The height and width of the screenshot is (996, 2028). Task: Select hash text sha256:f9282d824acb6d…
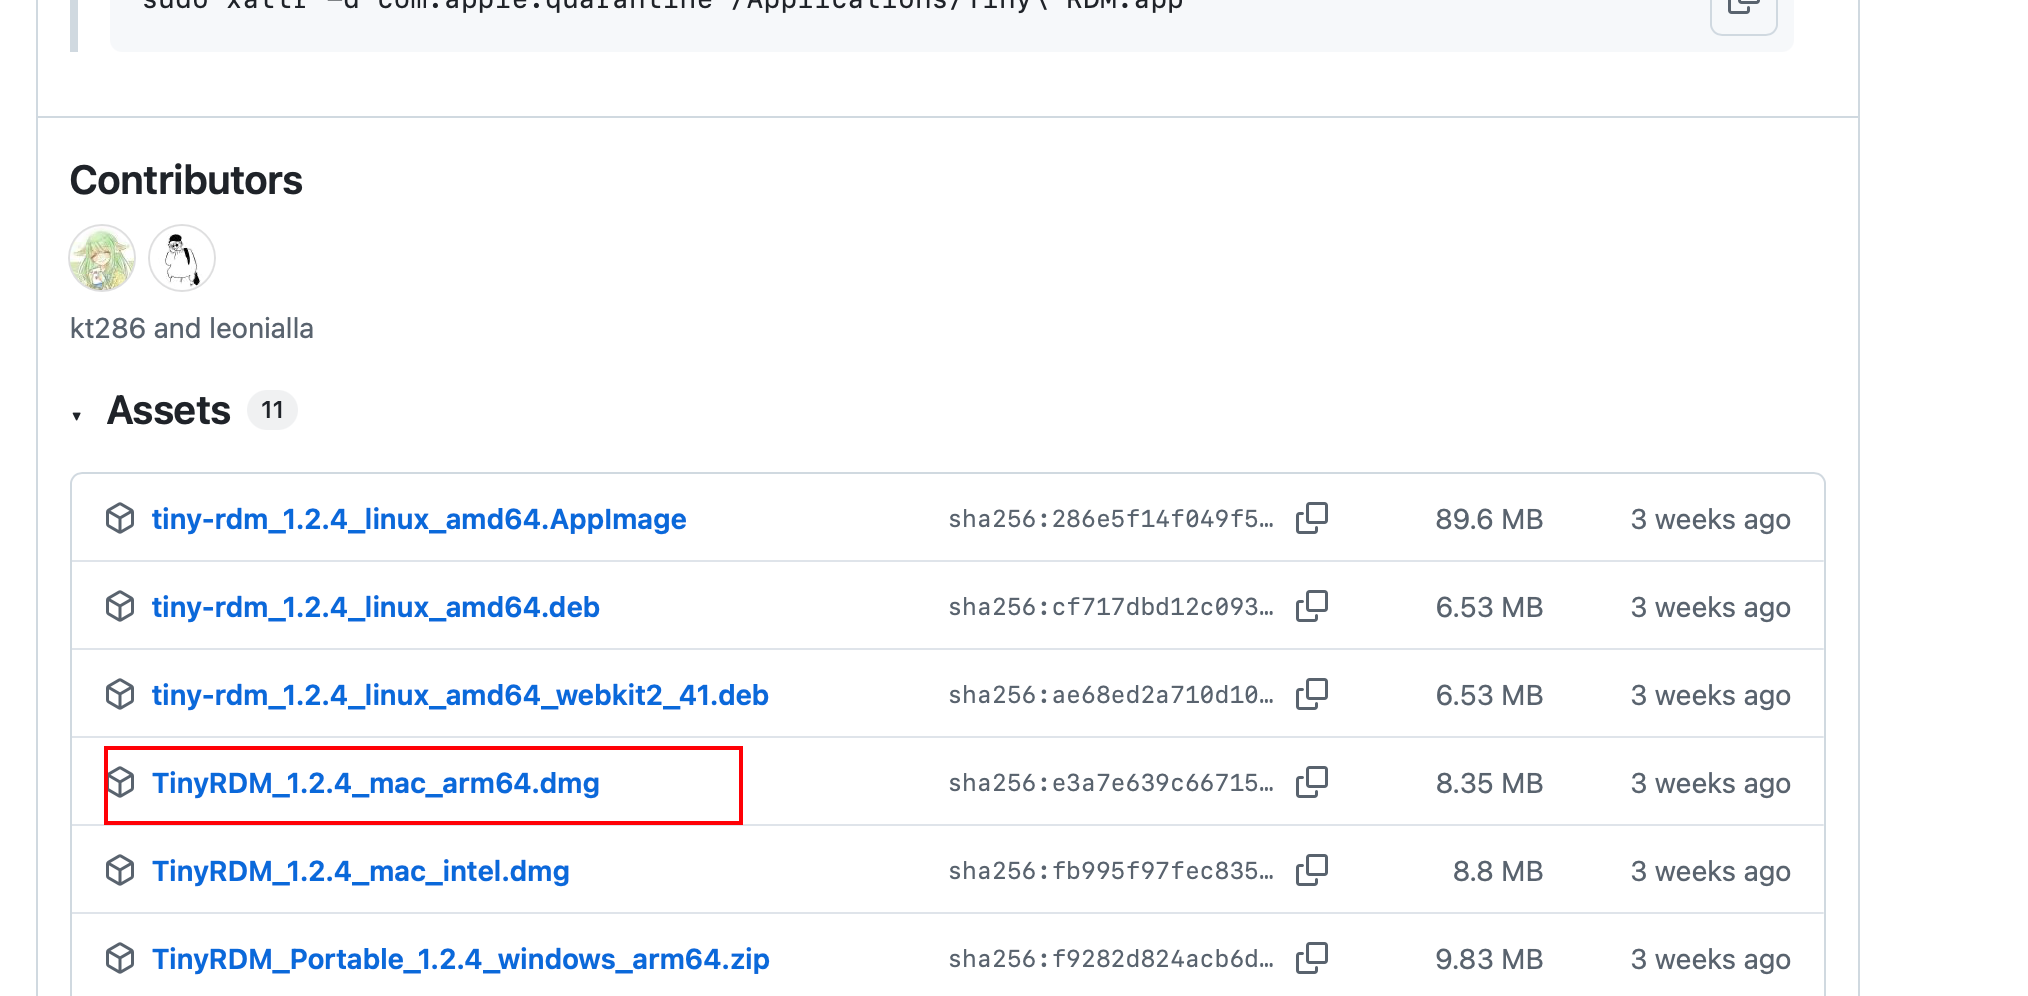[1111, 959]
